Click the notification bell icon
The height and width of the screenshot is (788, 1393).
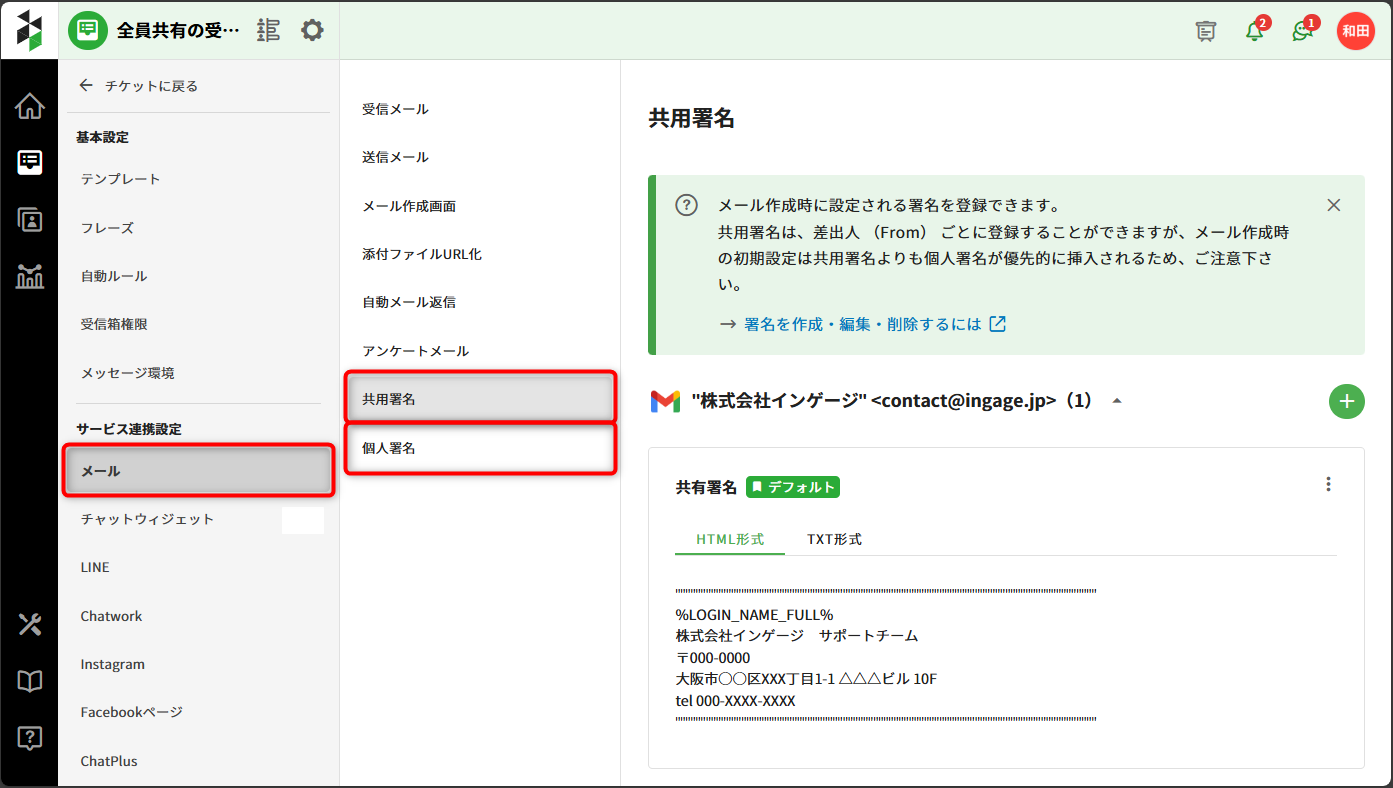tap(1254, 31)
